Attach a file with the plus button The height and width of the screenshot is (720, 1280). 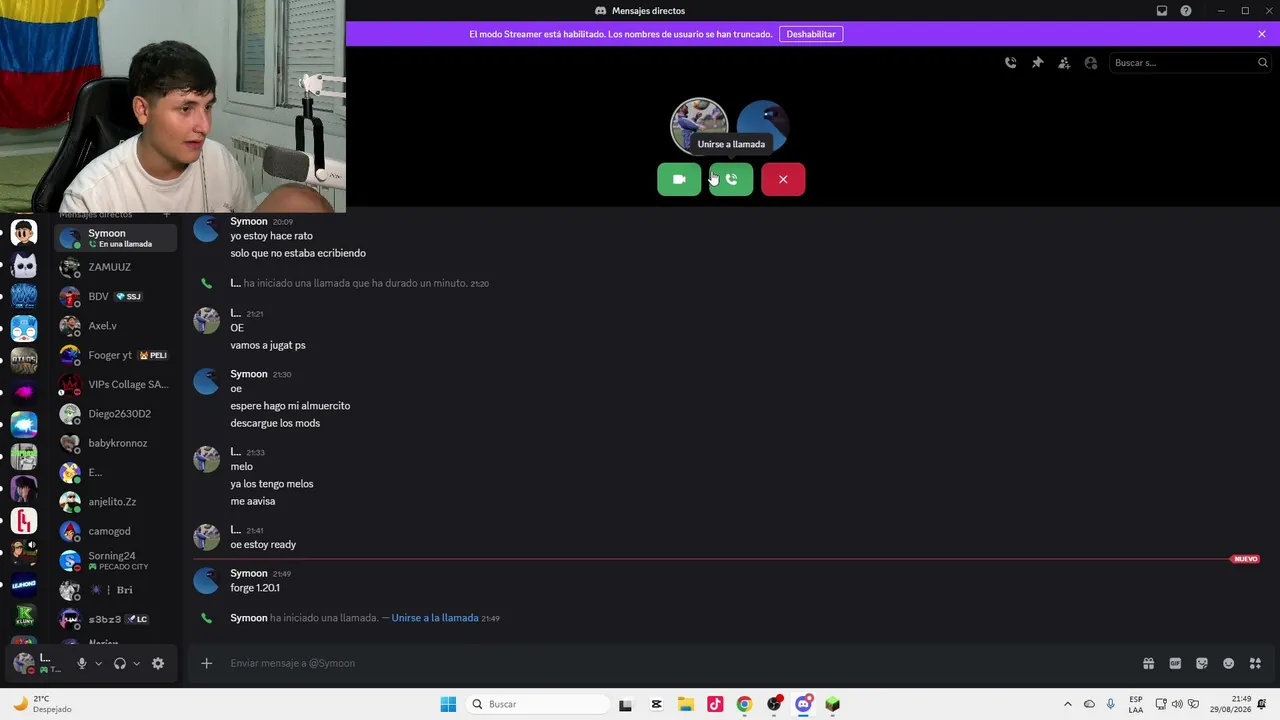[207, 663]
